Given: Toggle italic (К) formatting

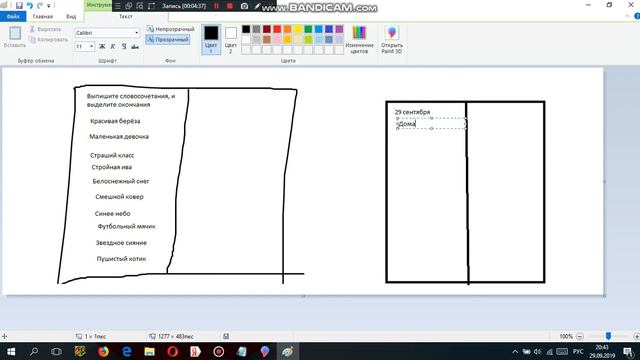Looking at the screenshot, I should [x=113, y=47].
